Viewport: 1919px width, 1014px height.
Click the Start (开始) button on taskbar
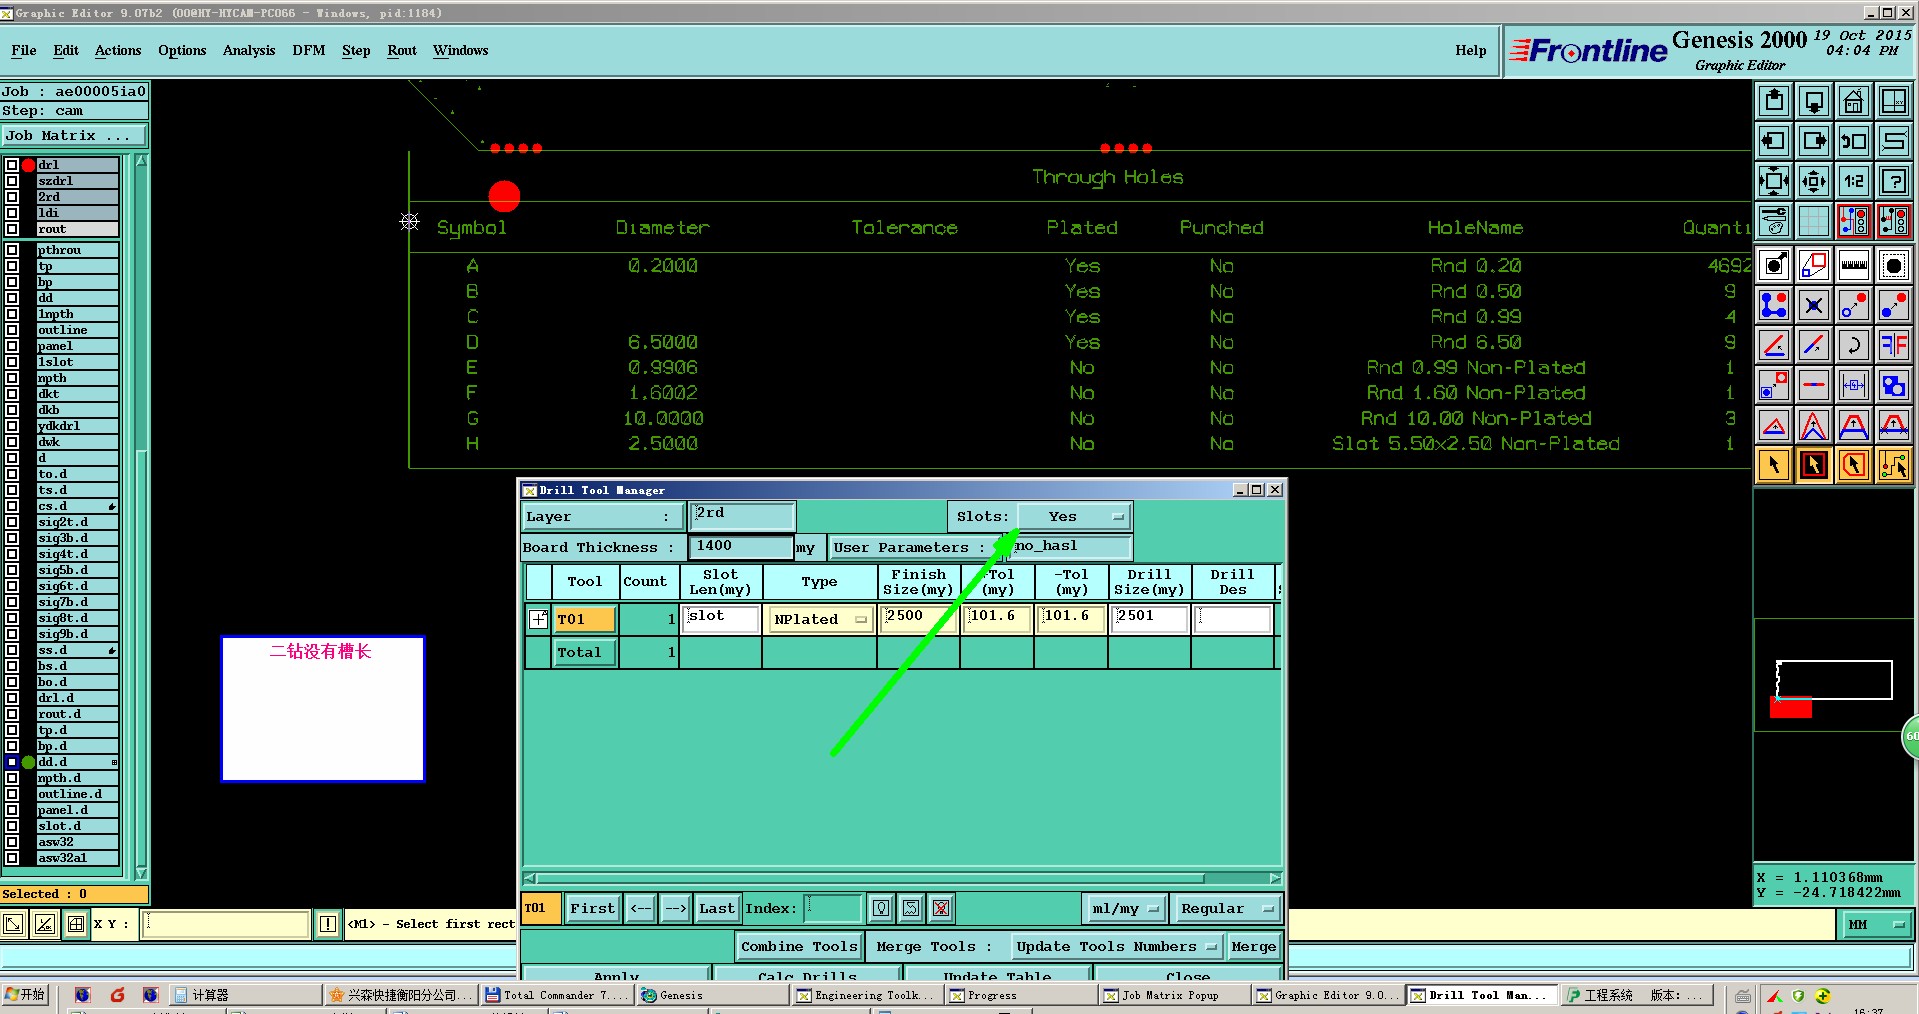tap(25, 995)
